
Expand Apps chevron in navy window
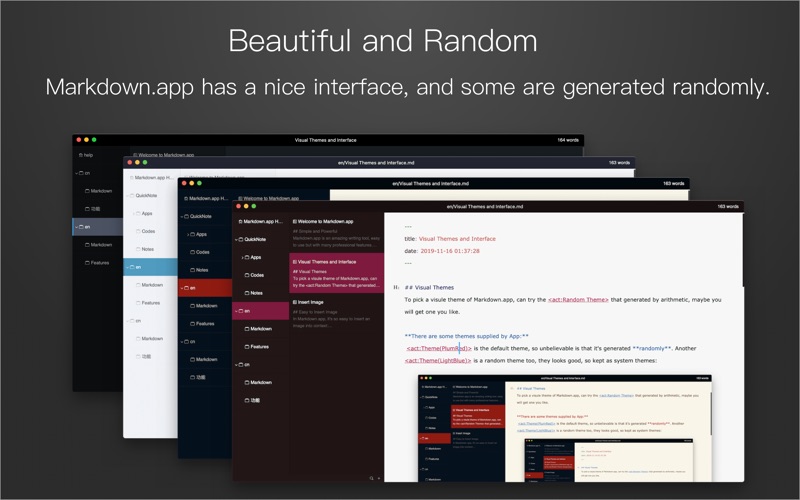pyautogui.click(x=188, y=234)
